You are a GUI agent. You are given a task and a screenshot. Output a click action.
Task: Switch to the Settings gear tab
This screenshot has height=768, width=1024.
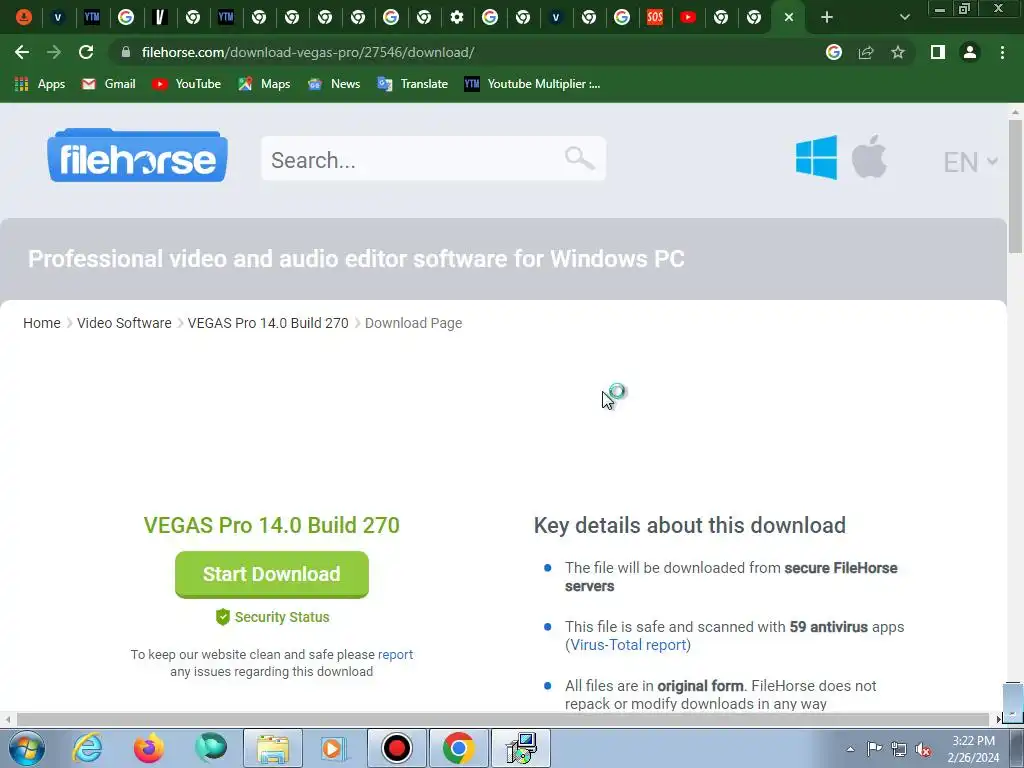click(457, 17)
